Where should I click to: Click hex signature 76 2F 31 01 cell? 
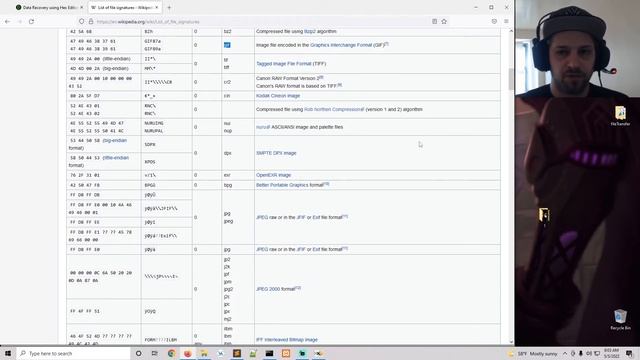coord(104,175)
